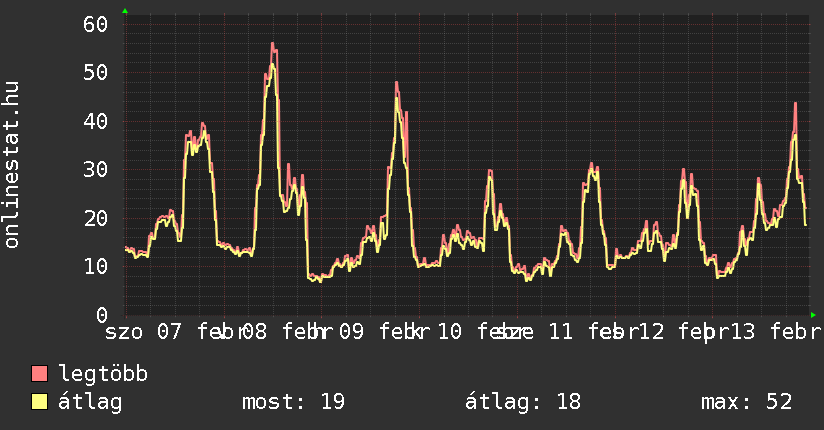Screen dimensions: 824x430
Task: Click the green arrow atop the y-axis
Action: point(125,10)
